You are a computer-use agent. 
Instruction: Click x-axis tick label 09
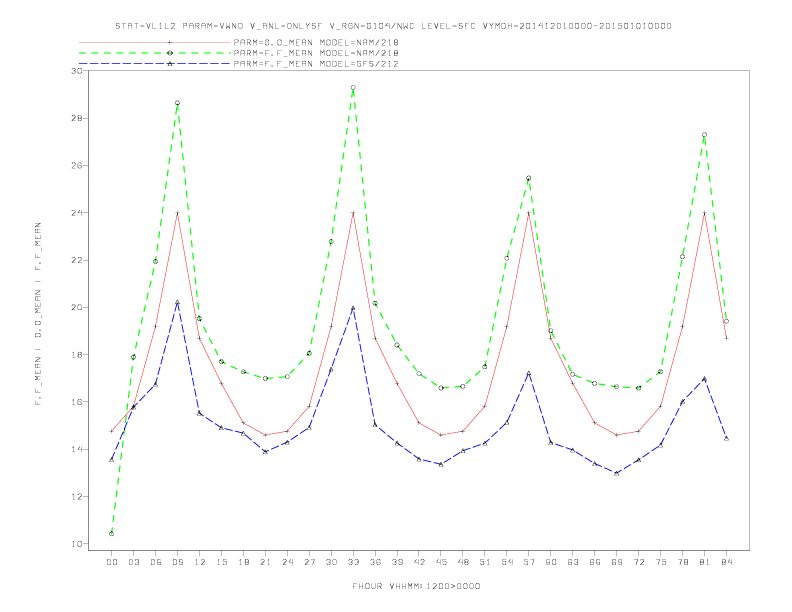click(x=177, y=562)
